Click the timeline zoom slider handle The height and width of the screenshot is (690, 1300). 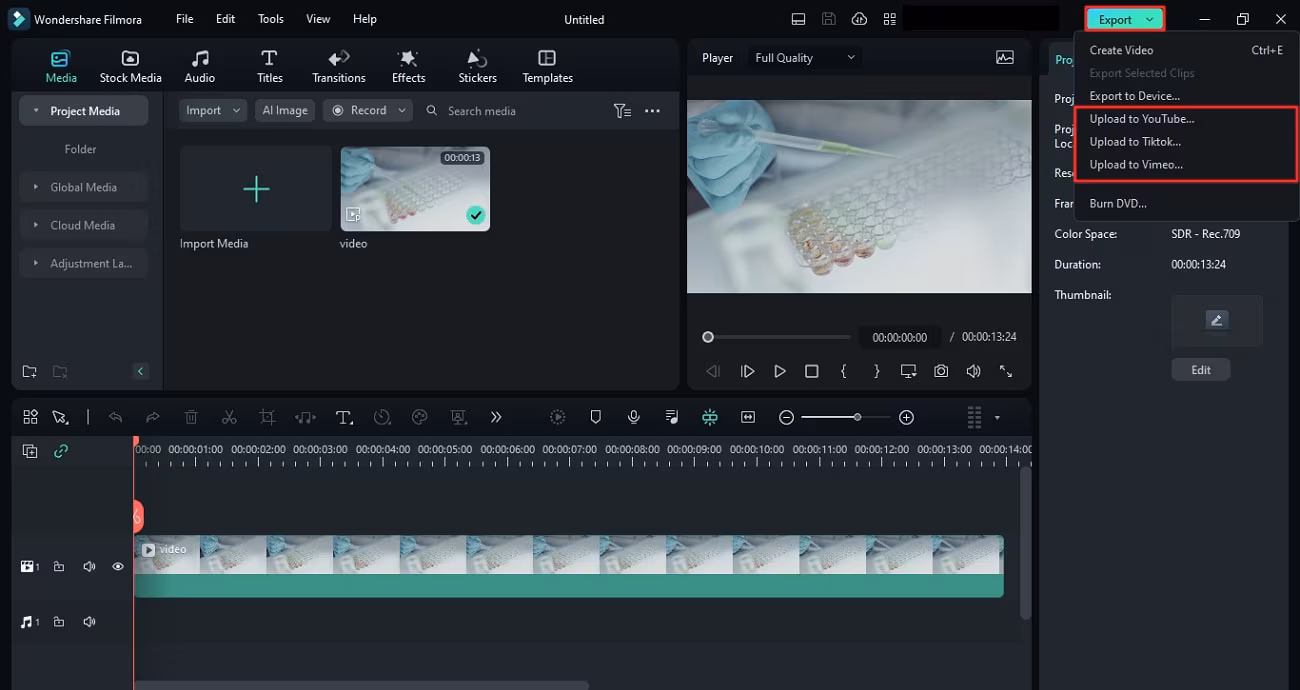[857, 417]
